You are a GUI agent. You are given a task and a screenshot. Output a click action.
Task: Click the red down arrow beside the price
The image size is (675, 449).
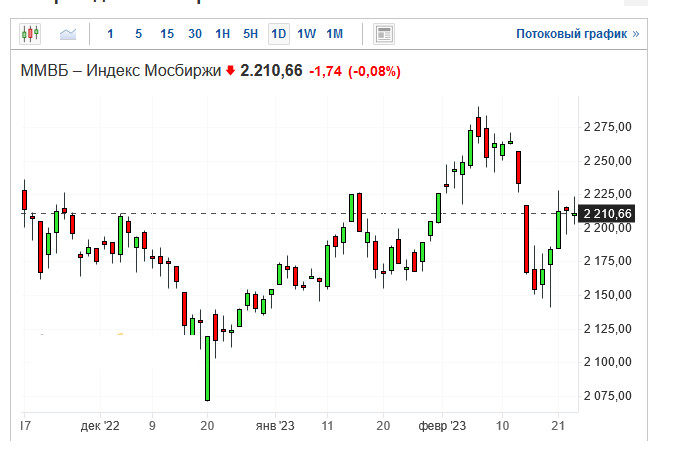(230, 72)
